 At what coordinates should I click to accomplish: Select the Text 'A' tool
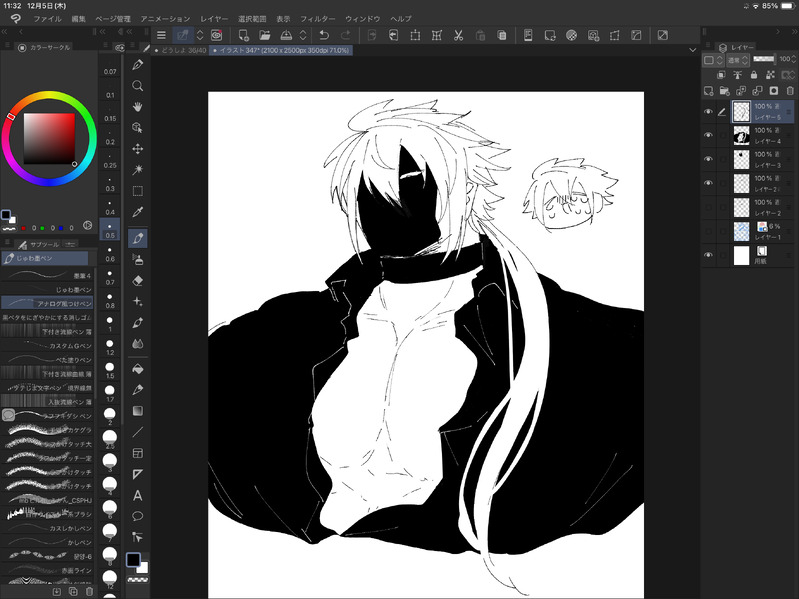pos(138,495)
